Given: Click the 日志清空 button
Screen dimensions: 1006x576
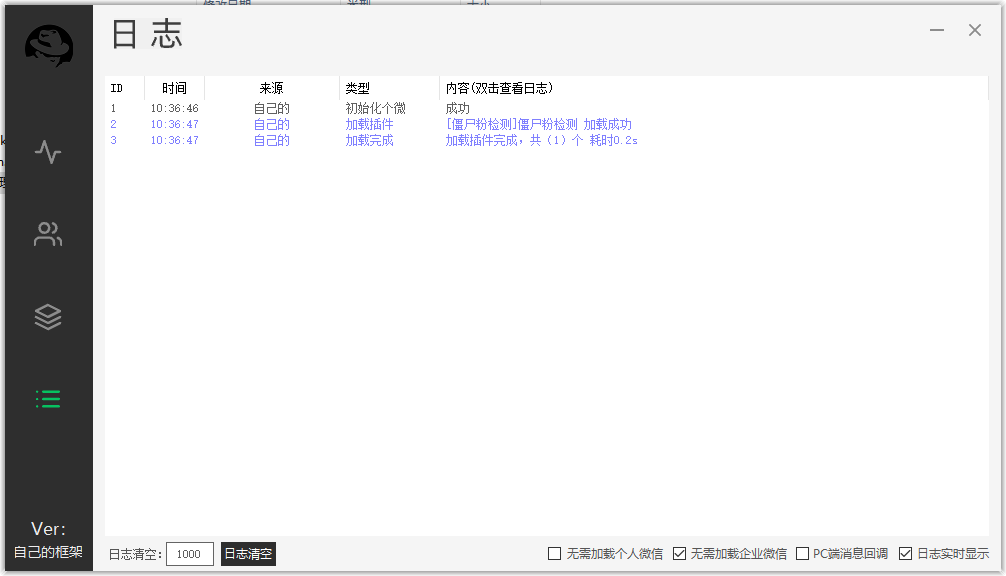Looking at the screenshot, I should 248,554.
